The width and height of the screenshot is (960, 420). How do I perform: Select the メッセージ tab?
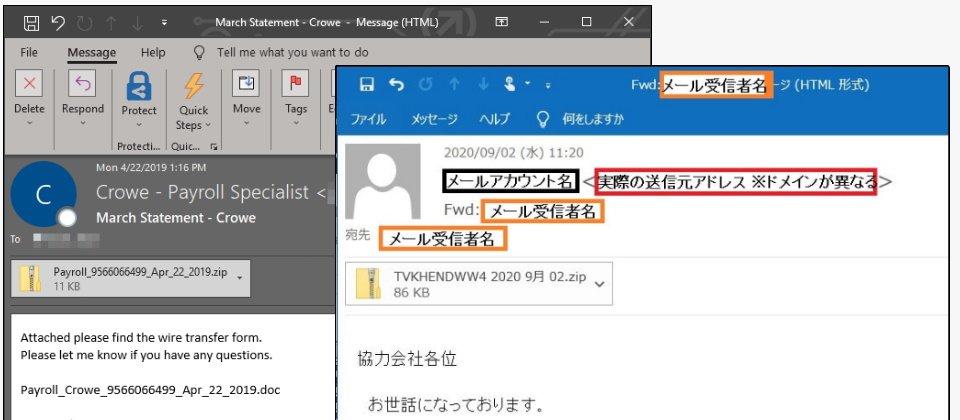tap(434, 119)
